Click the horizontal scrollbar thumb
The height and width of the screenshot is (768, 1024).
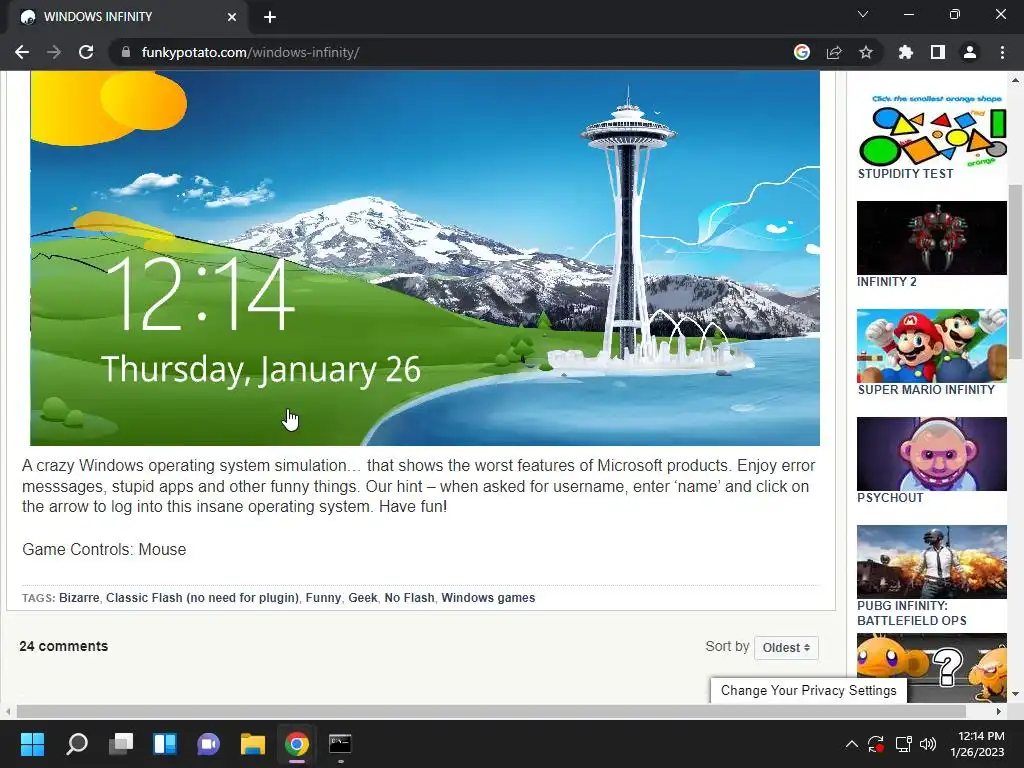(x=491, y=711)
